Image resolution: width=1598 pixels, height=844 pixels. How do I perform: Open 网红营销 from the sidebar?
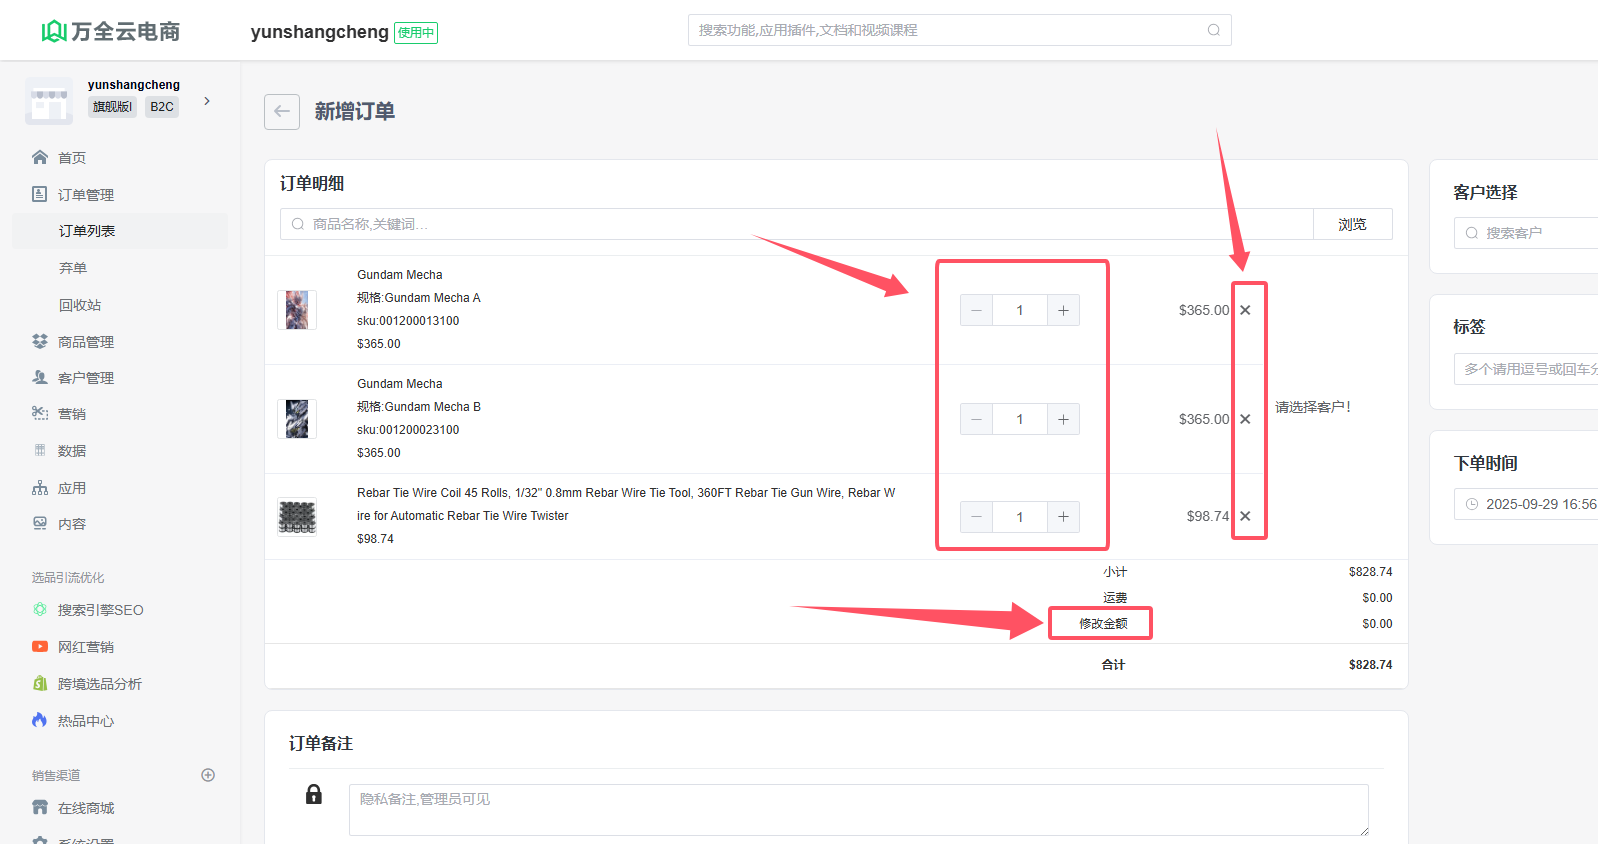(x=86, y=647)
